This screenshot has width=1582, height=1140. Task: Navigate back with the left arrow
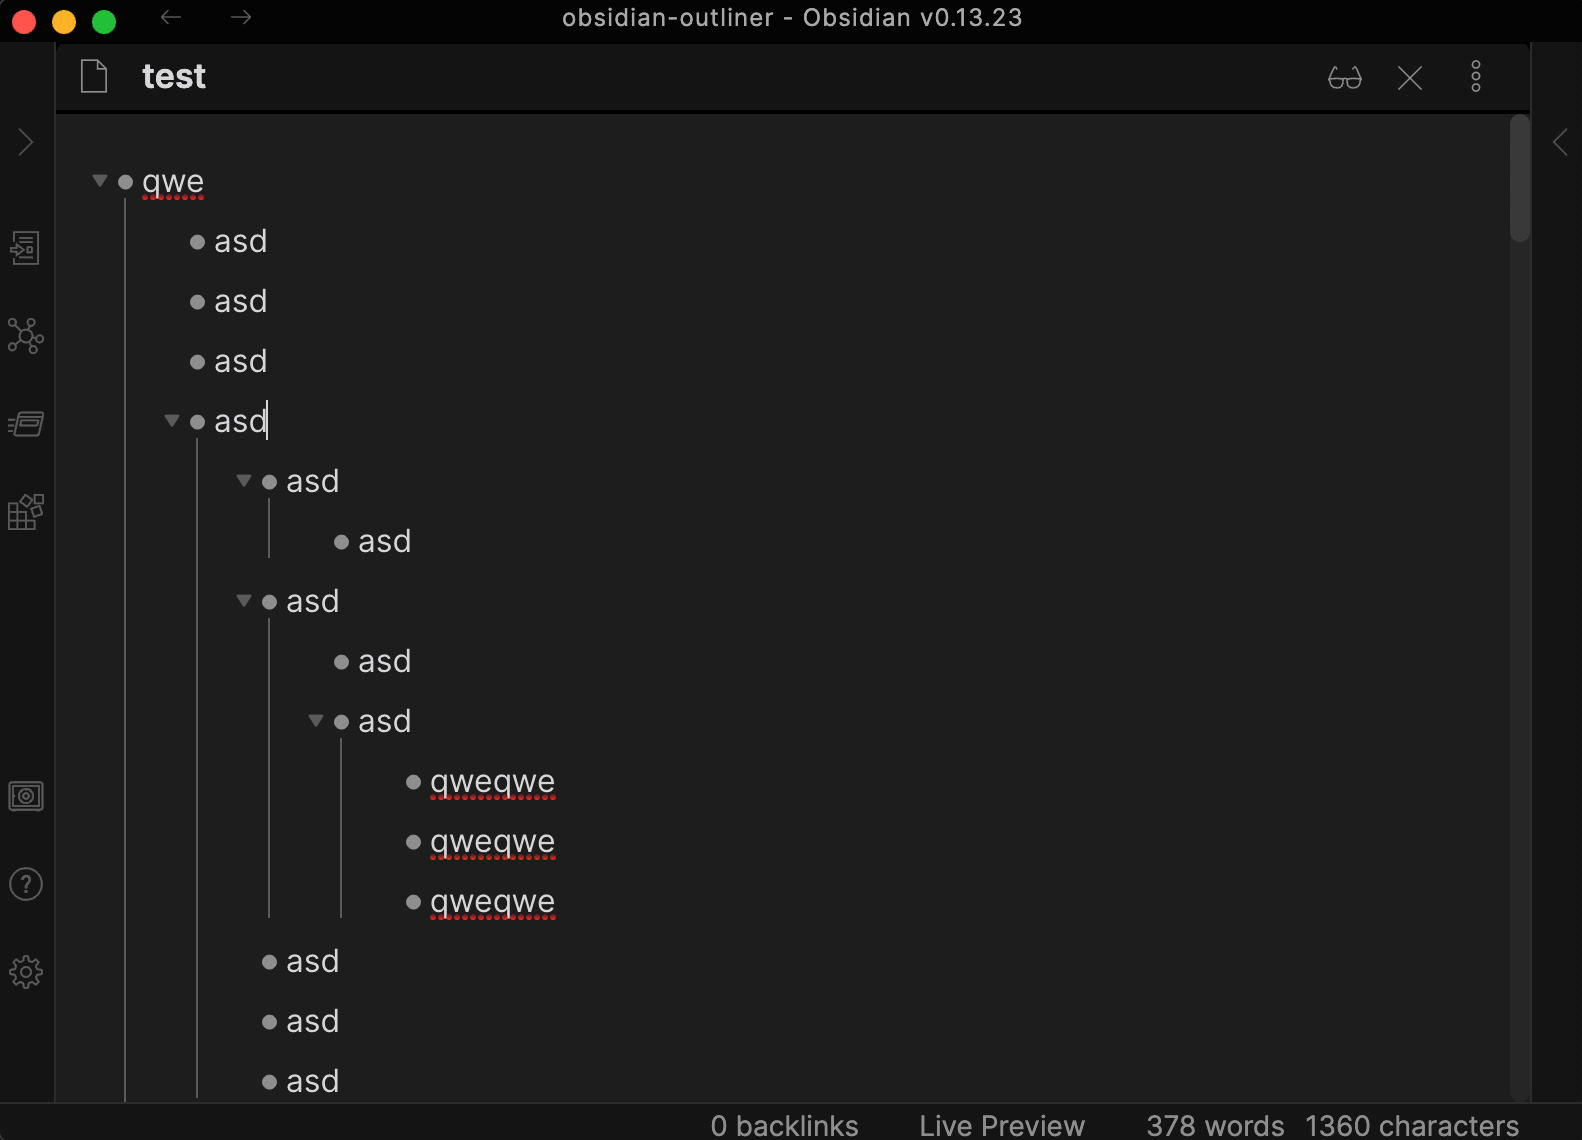click(x=171, y=18)
